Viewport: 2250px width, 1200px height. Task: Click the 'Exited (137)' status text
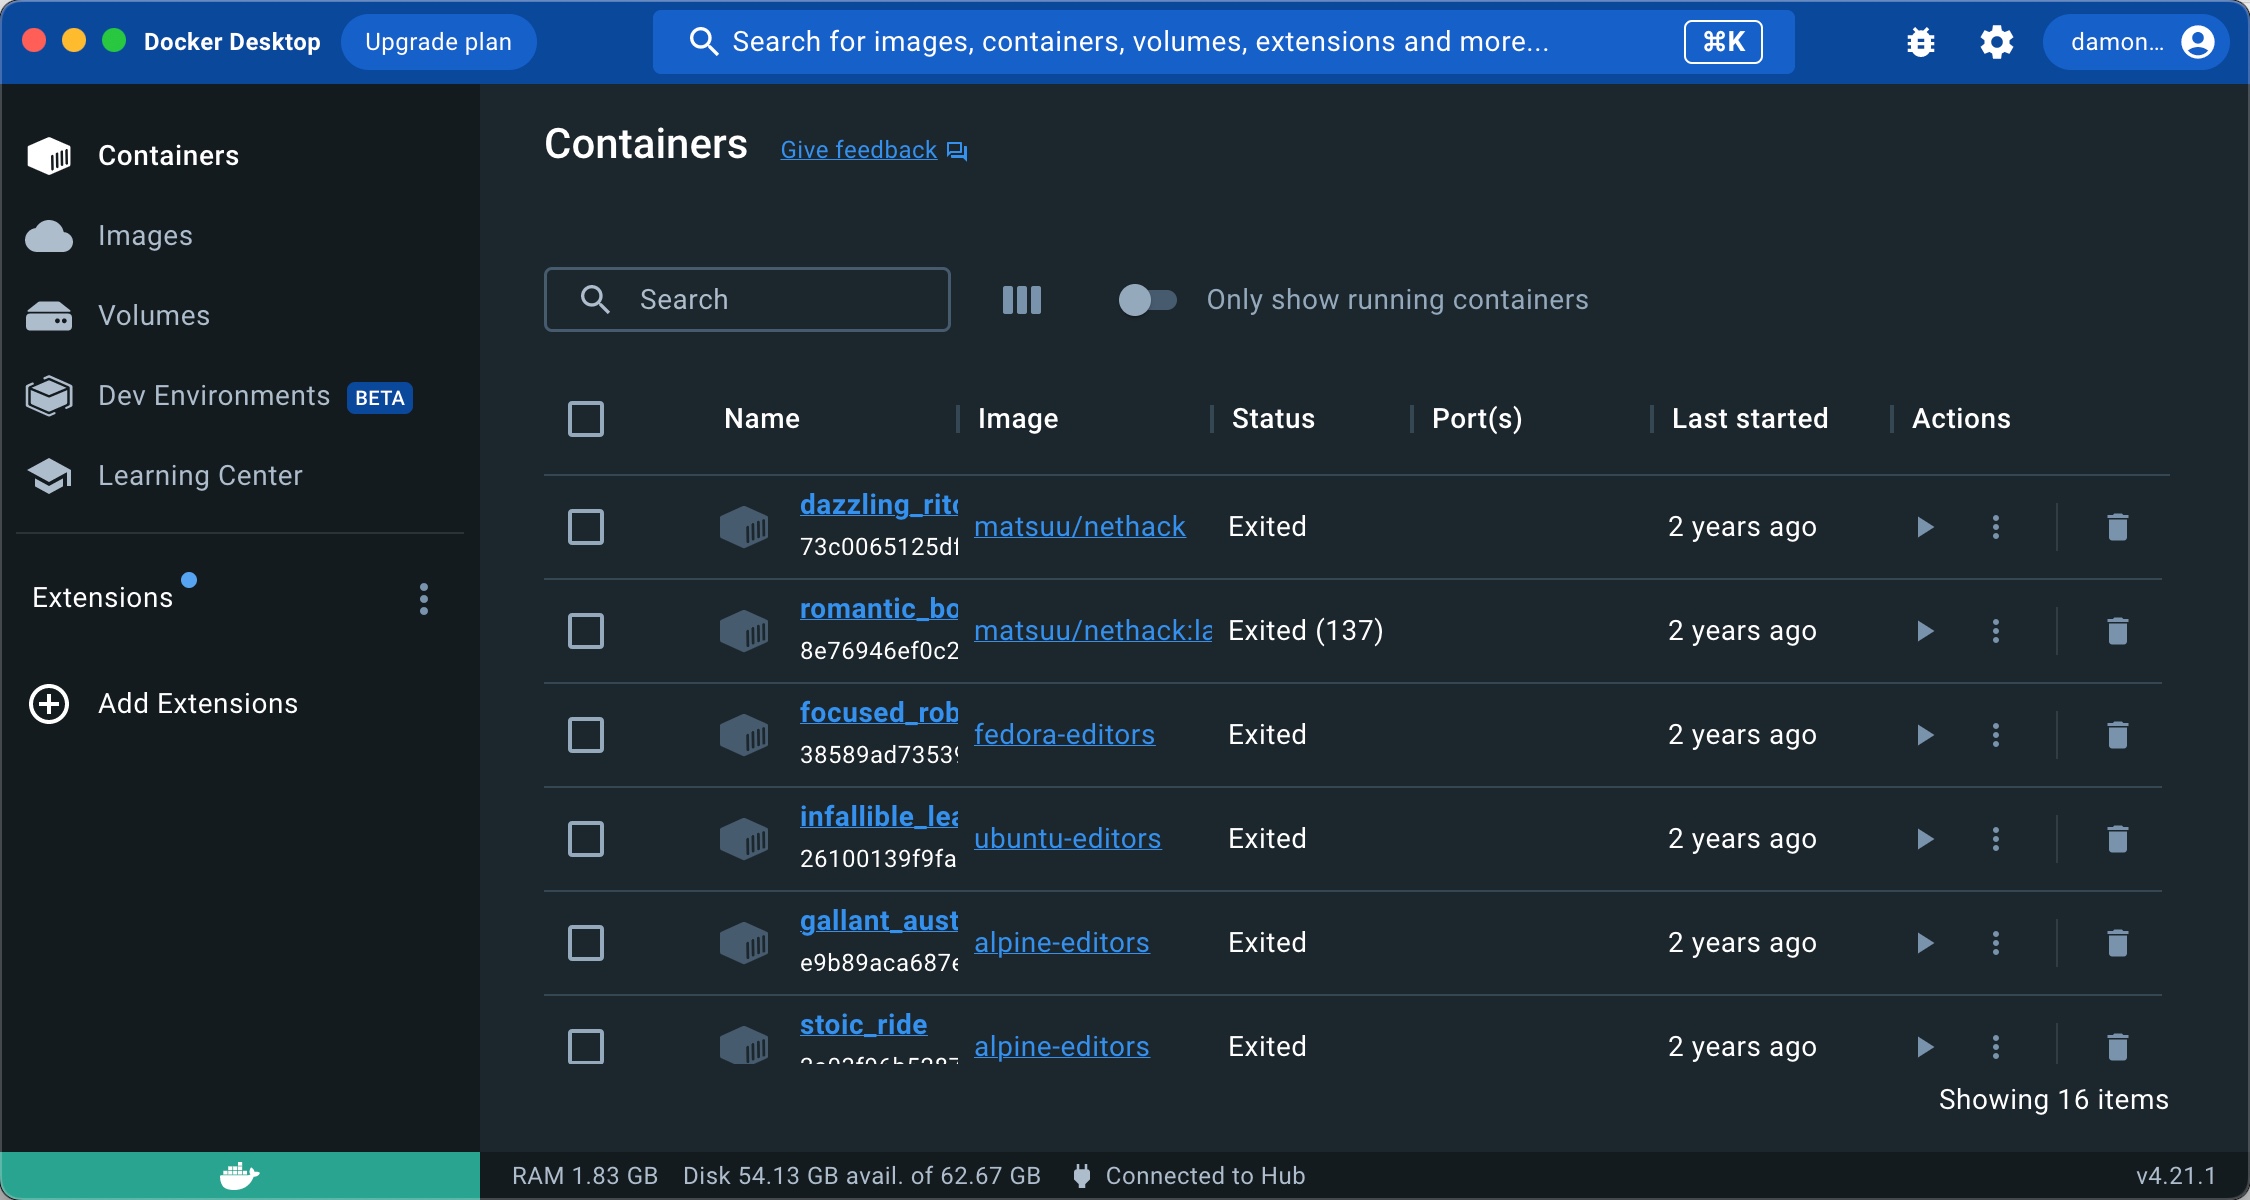coord(1305,631)
